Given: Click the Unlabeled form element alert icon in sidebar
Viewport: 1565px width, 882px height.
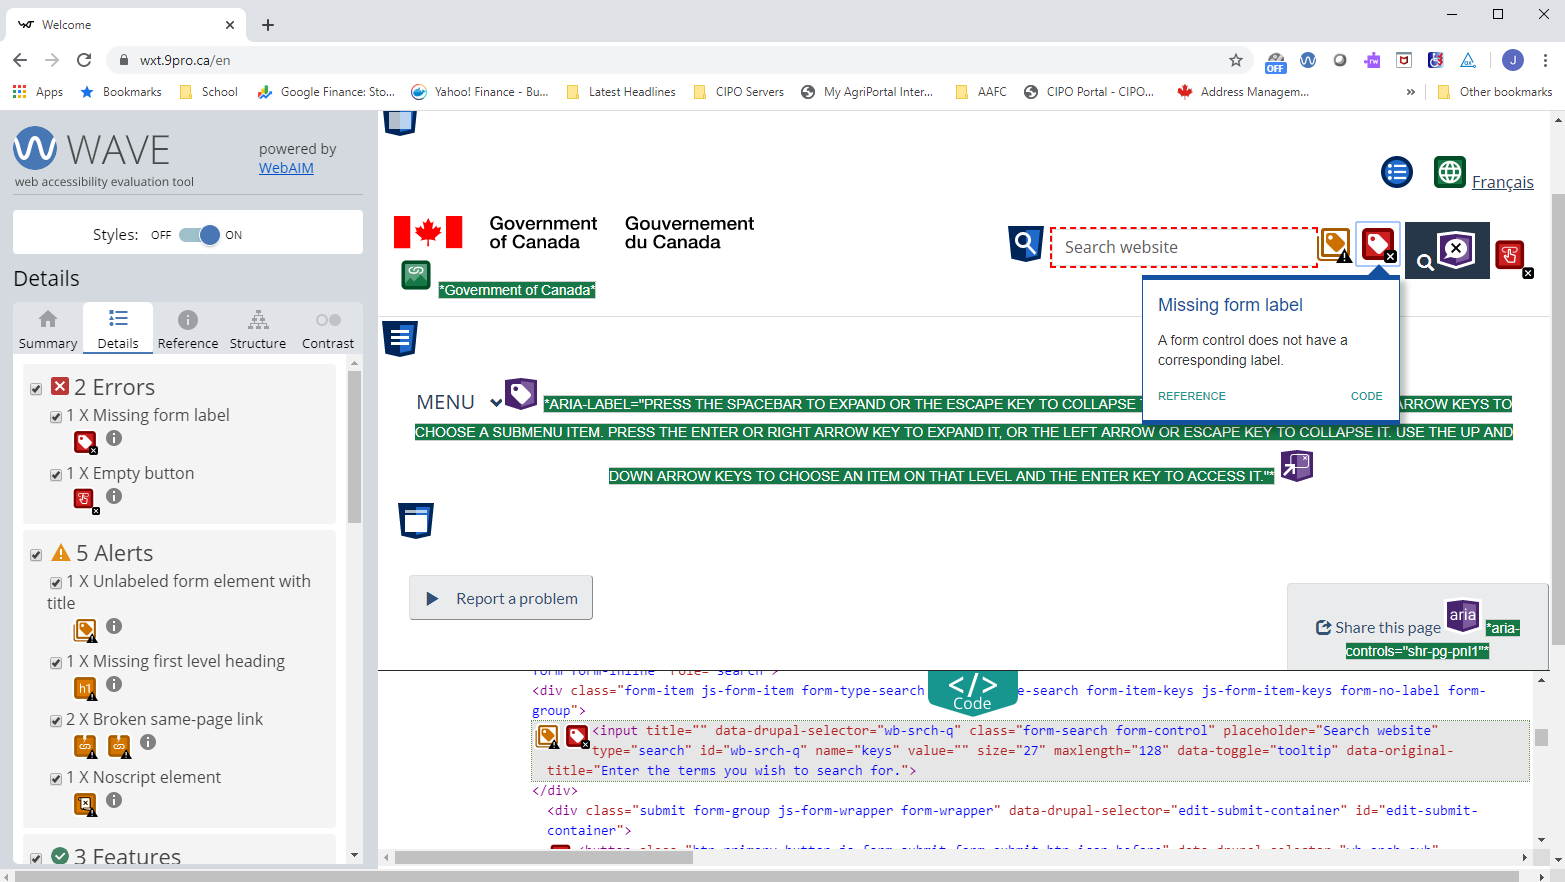Looking at the screenshot, I should 85,630.
